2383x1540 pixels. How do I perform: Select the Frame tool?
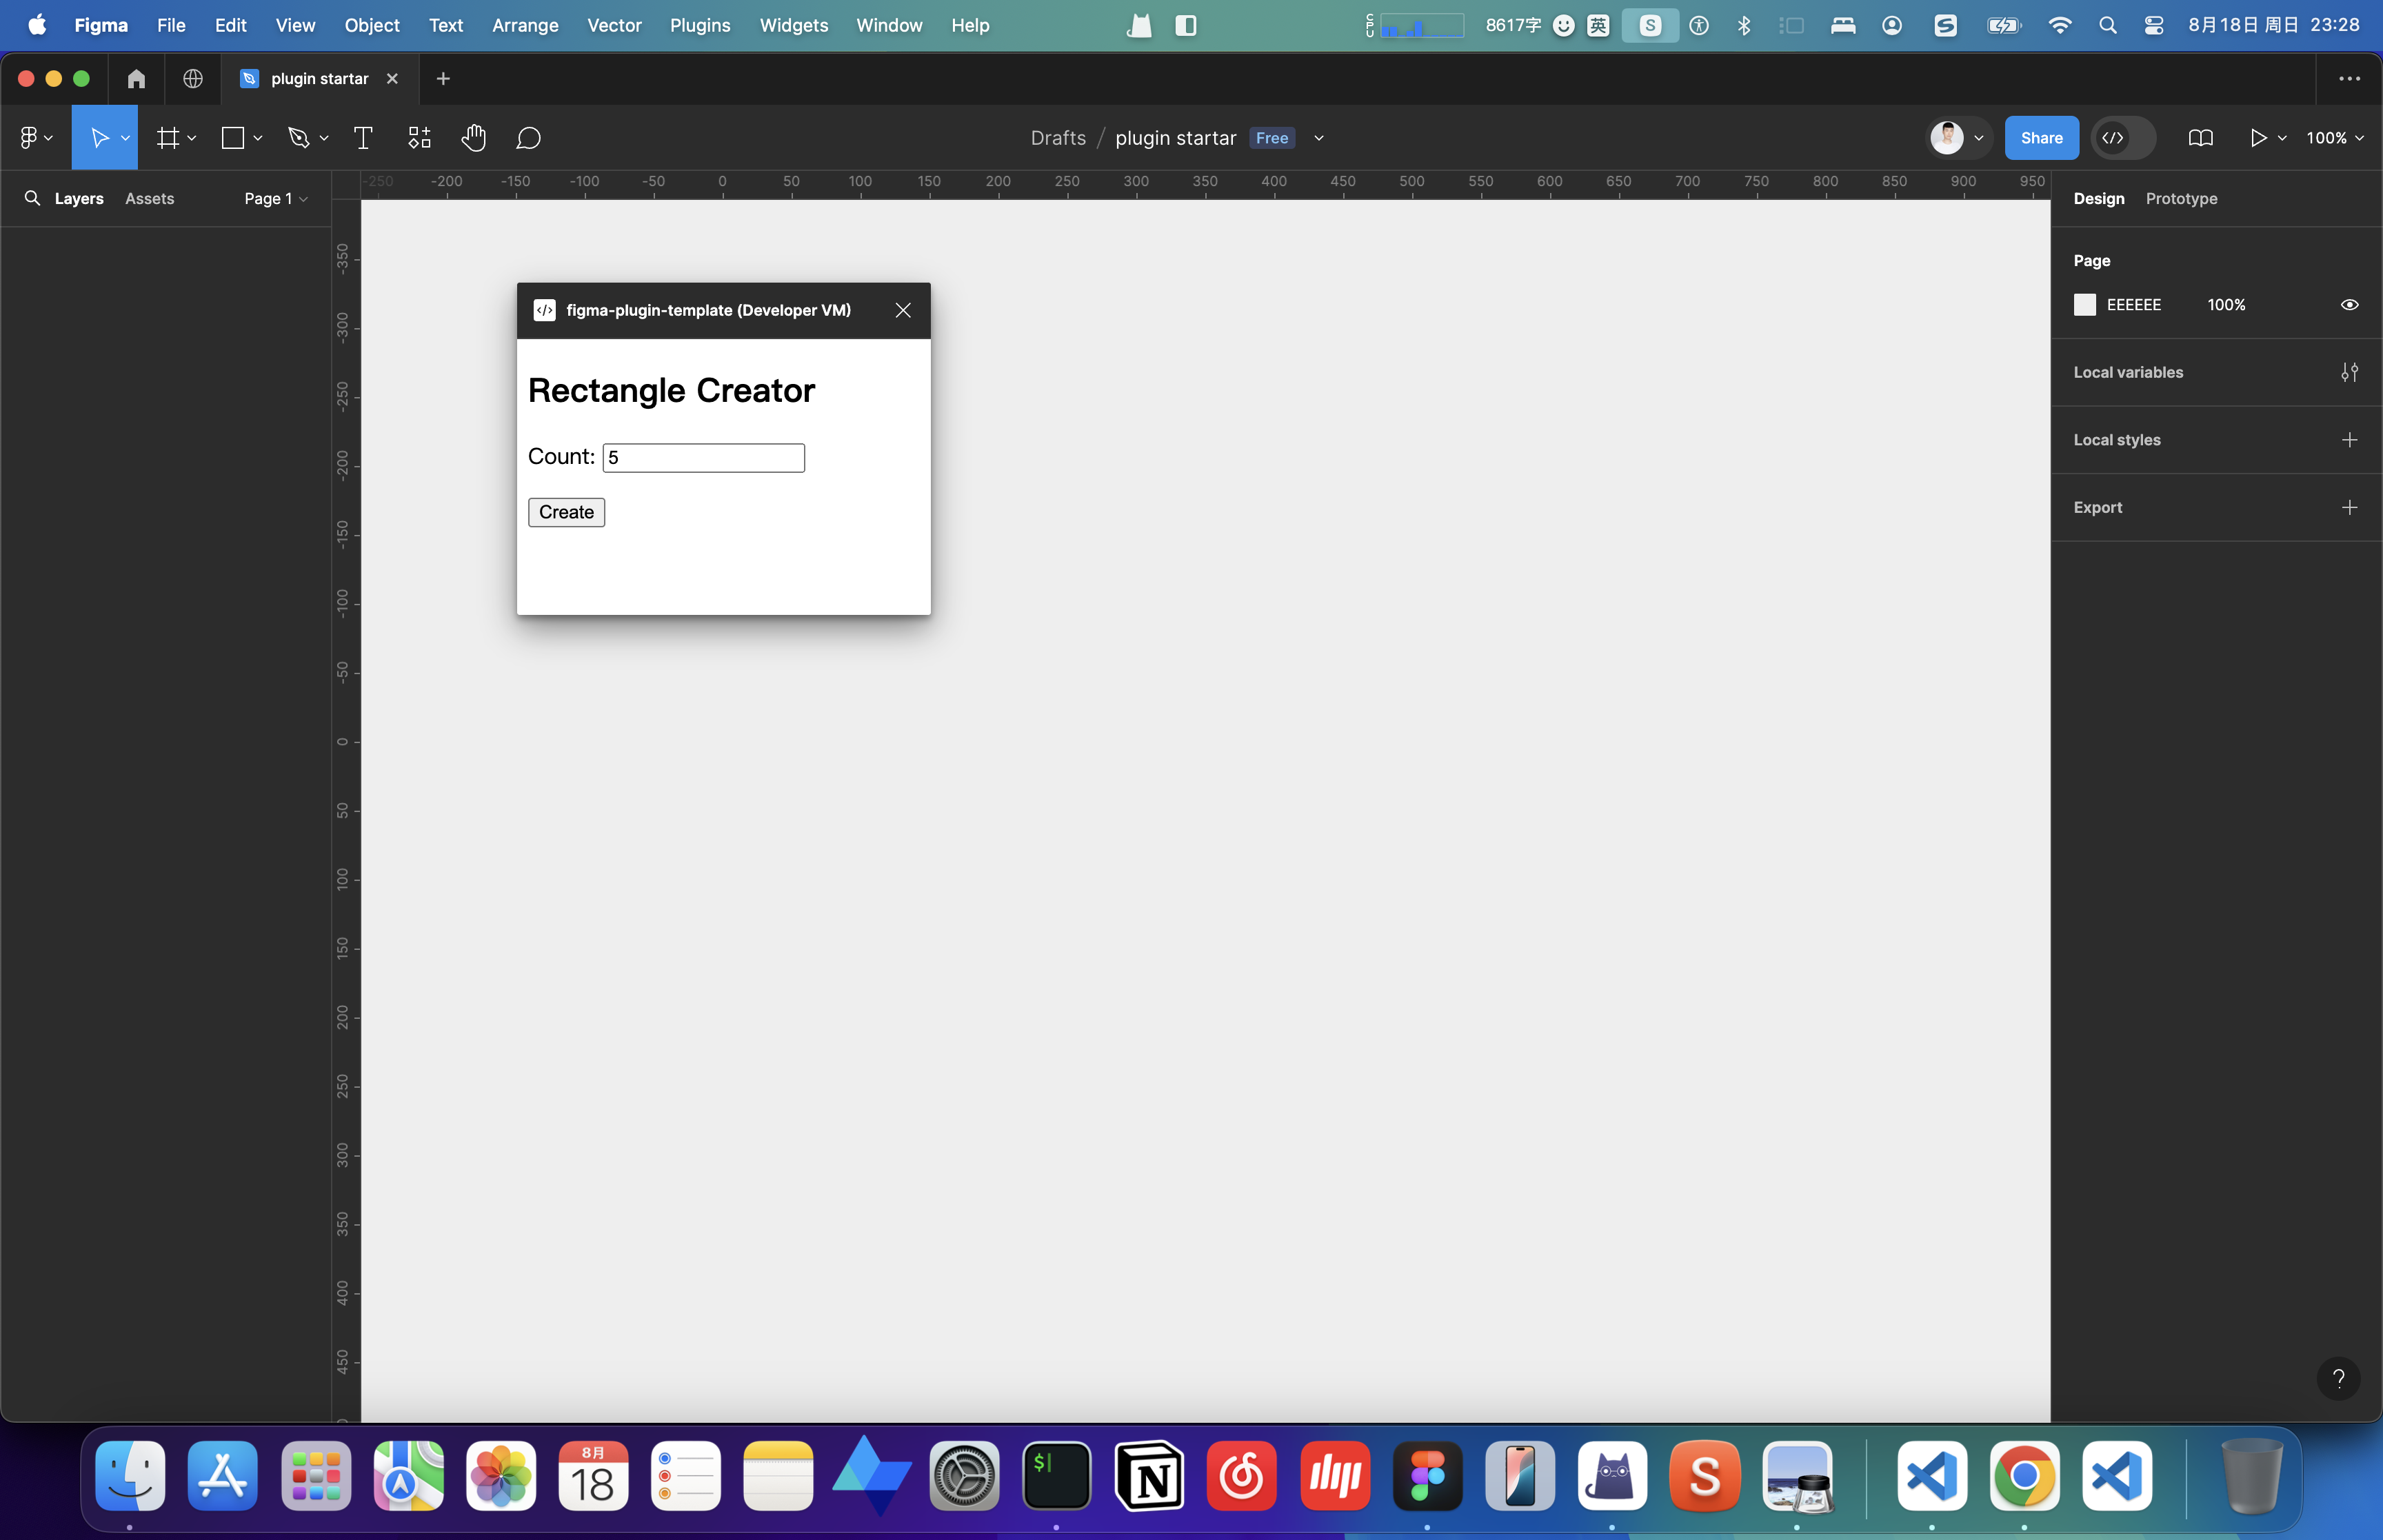click(x=168, y=138)
